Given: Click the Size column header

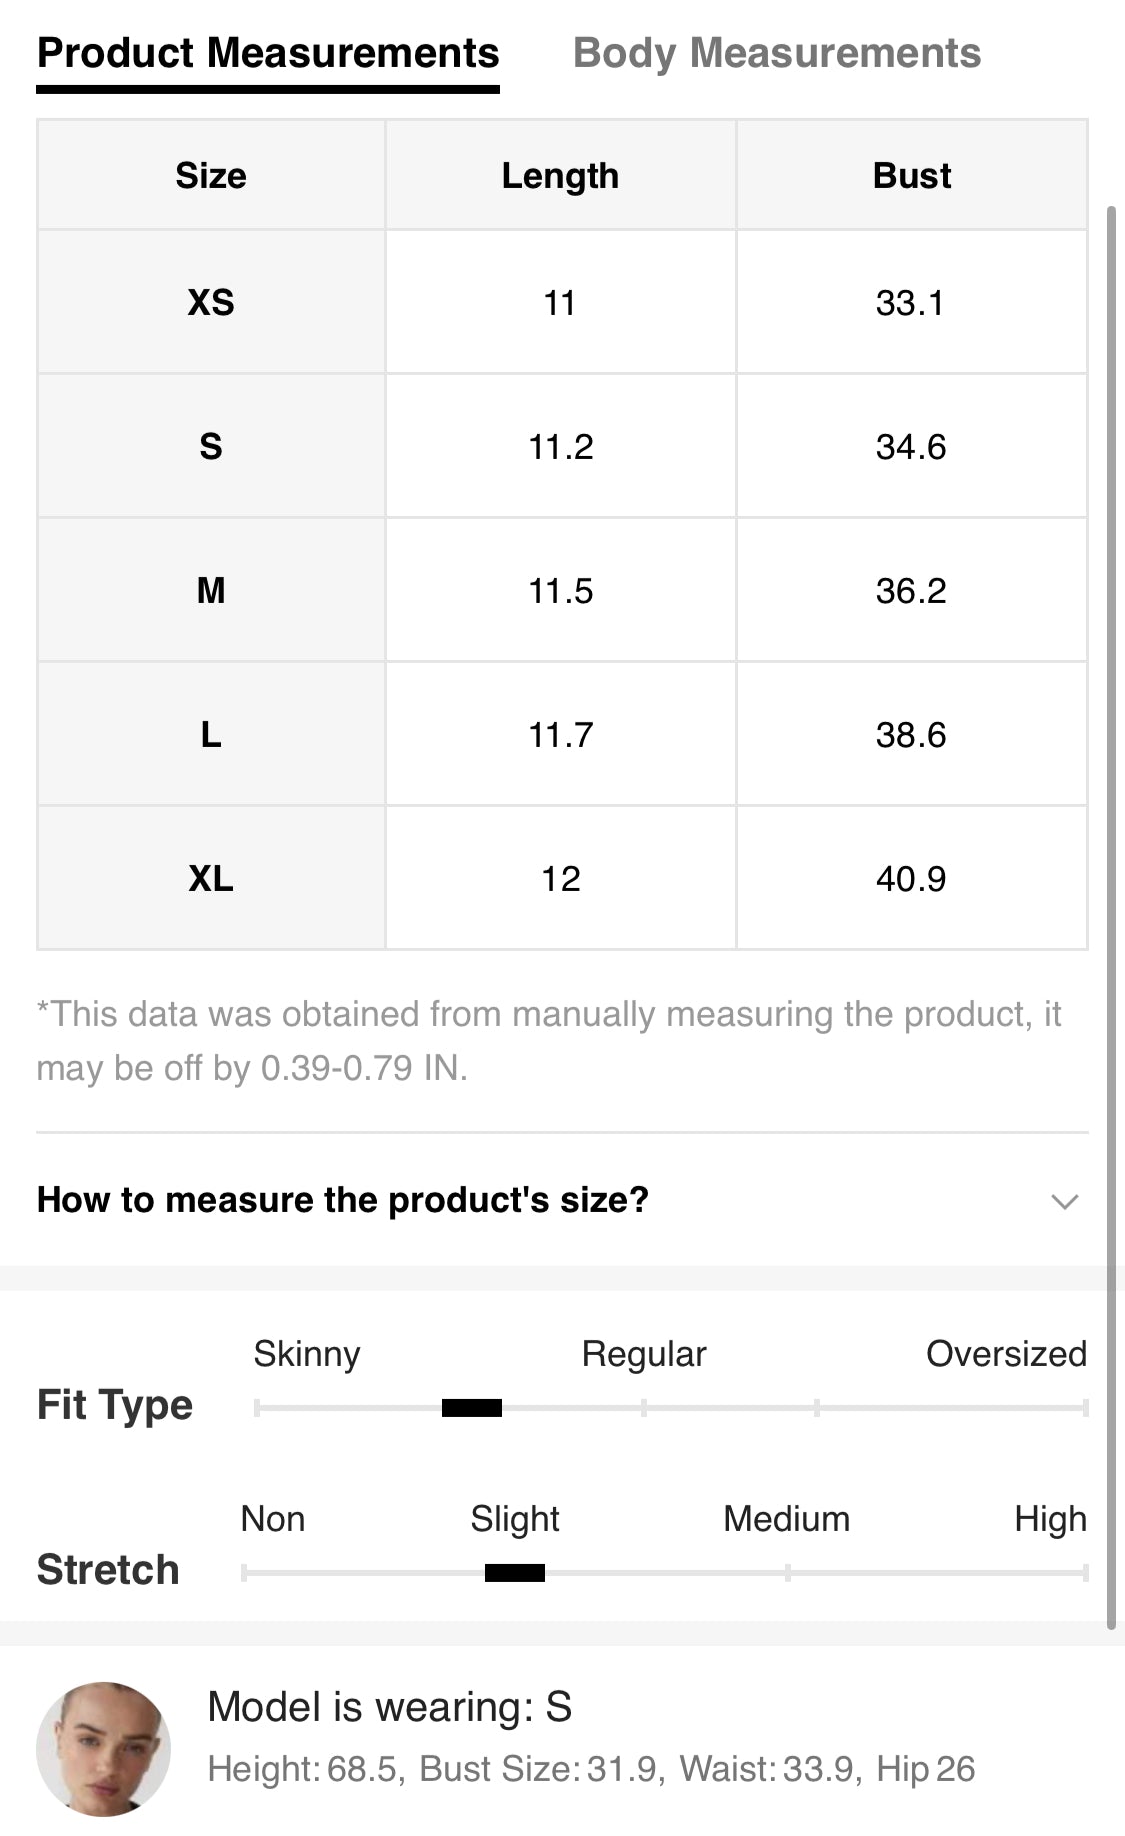Looking at the screenshot, I should (211, 176).
